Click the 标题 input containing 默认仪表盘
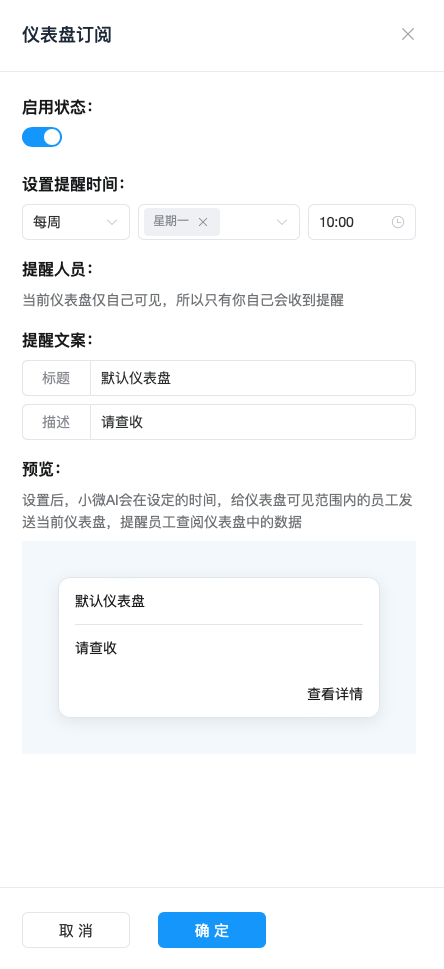The height and width of the screenshot is (969, 444). [253, 378]
